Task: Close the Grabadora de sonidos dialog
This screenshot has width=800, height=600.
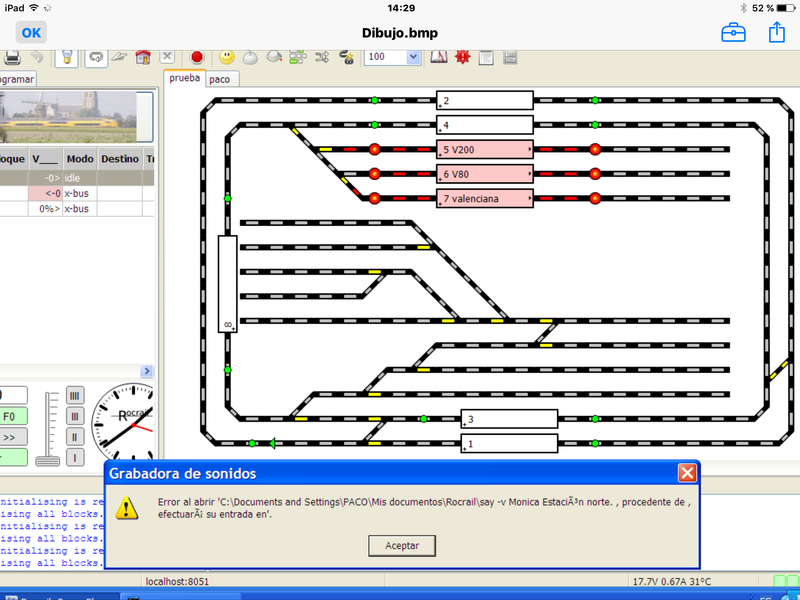Action: [687, 473]
